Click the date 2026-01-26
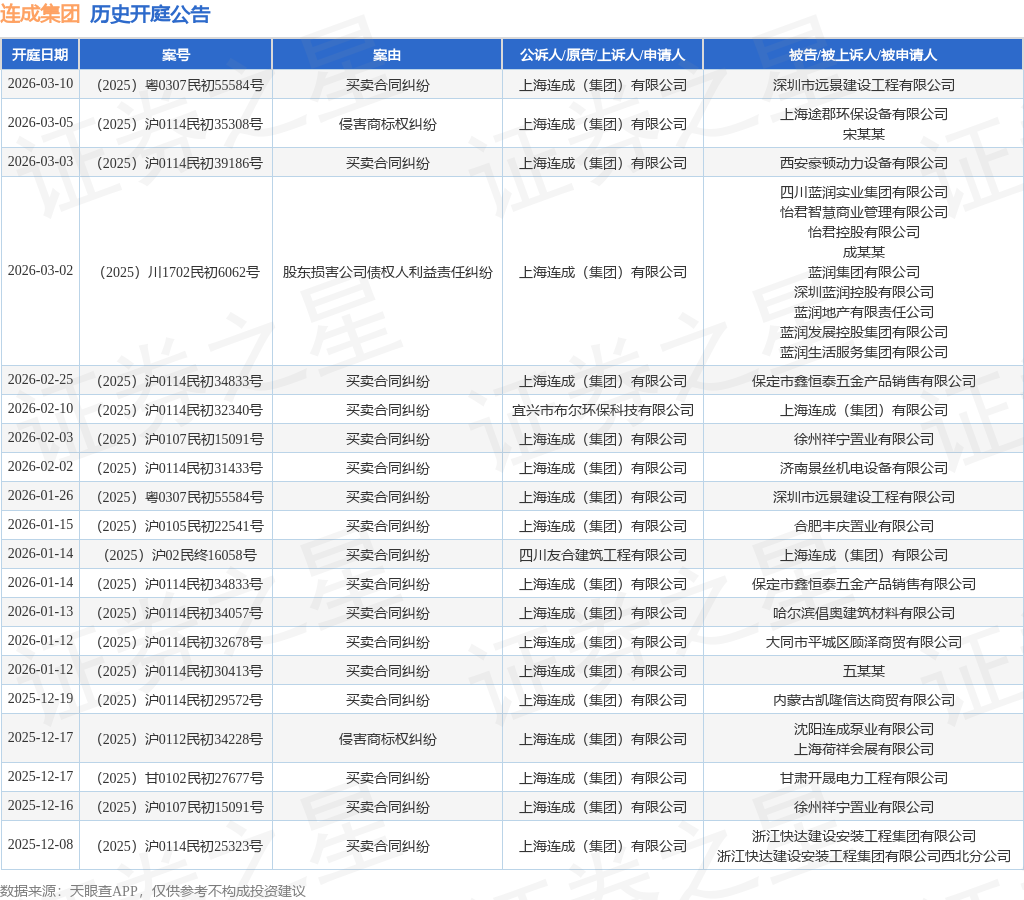The height and width of the screenshot is (900, 1024). (x=40, y=496)
